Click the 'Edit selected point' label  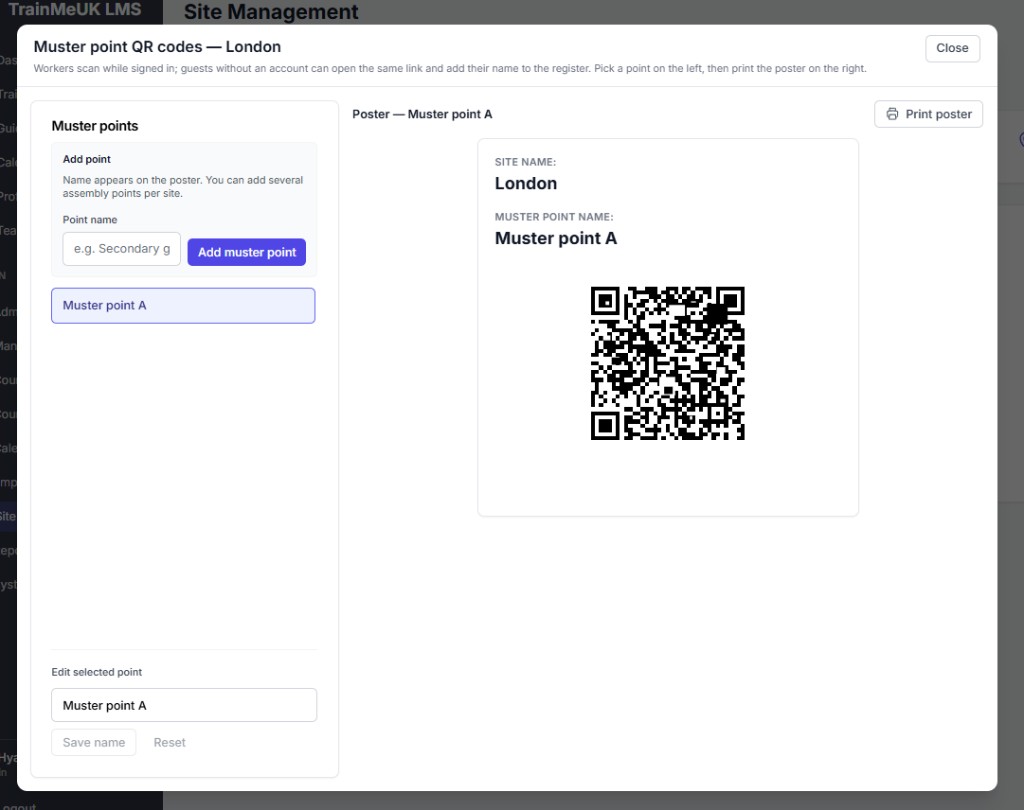(x=97, y=672)
